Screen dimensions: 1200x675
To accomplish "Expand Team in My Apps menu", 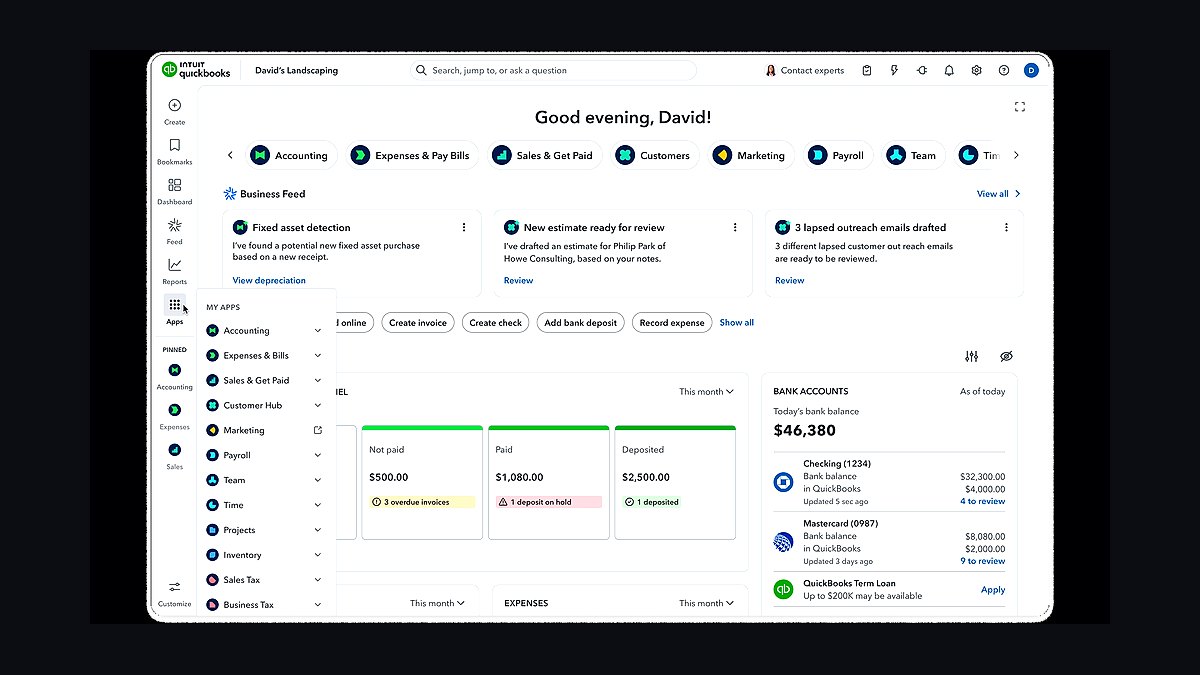I will click(318, 480).
